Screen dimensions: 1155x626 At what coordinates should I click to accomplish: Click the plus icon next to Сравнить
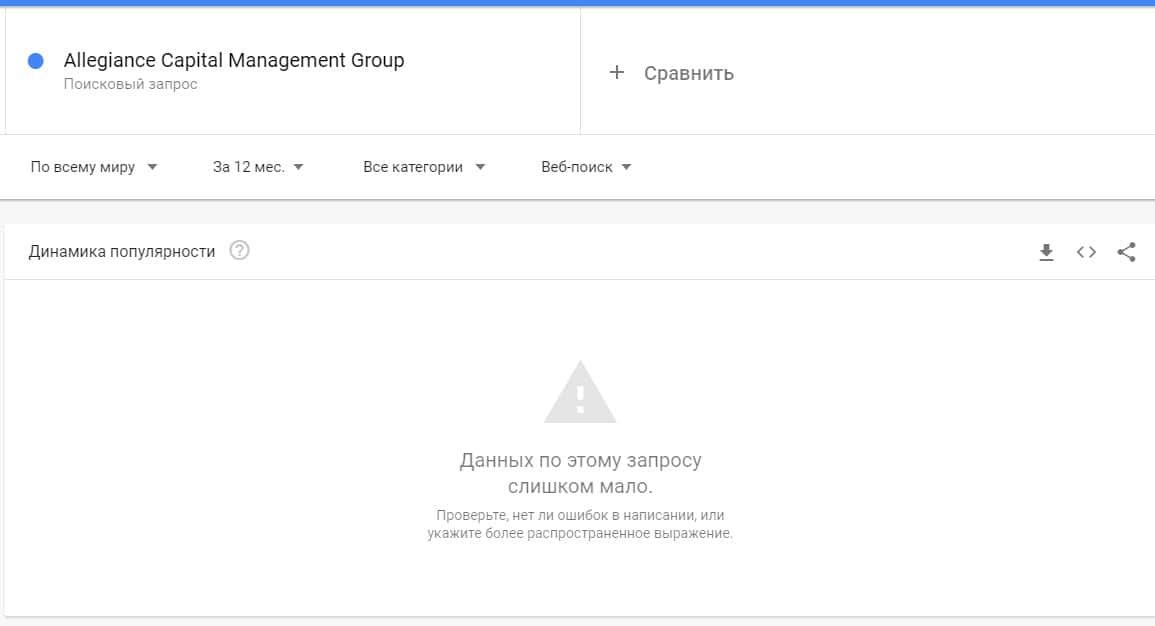[x=617, y=72]
